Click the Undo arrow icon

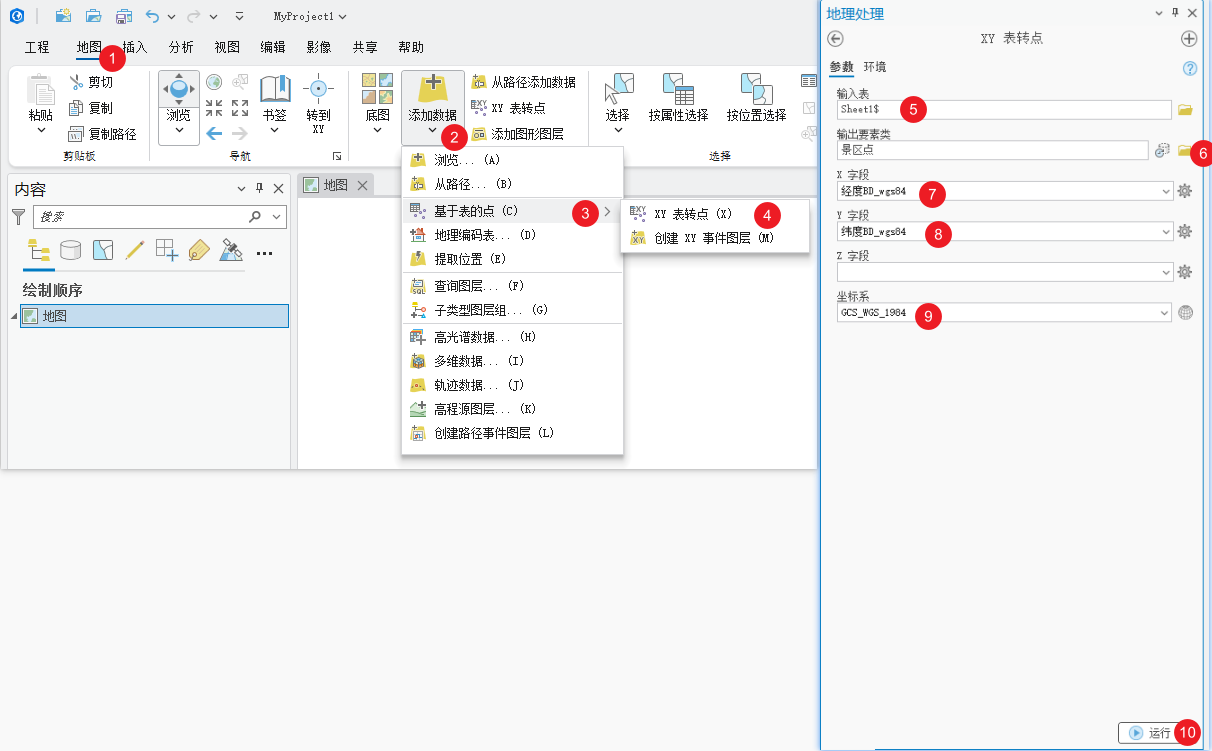click(152, 16)
